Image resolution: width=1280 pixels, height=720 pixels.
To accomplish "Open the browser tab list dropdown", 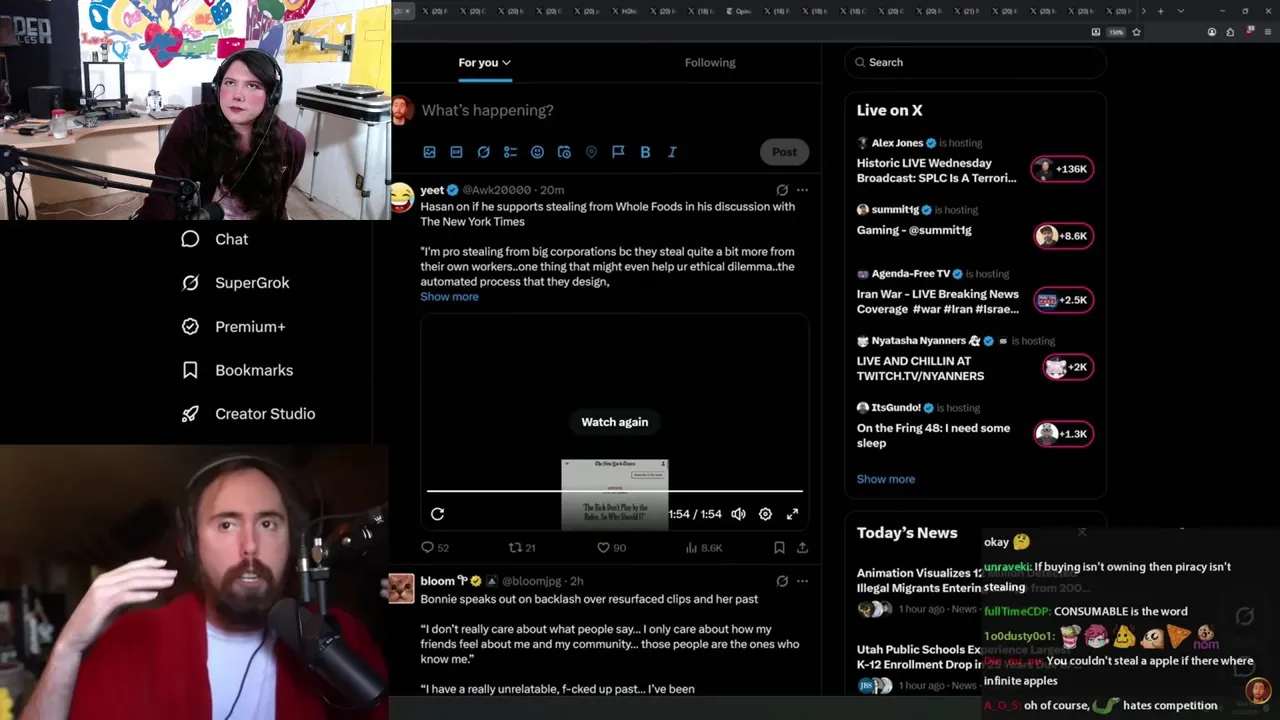I will pyautogui.click(x=1181, y=11).
